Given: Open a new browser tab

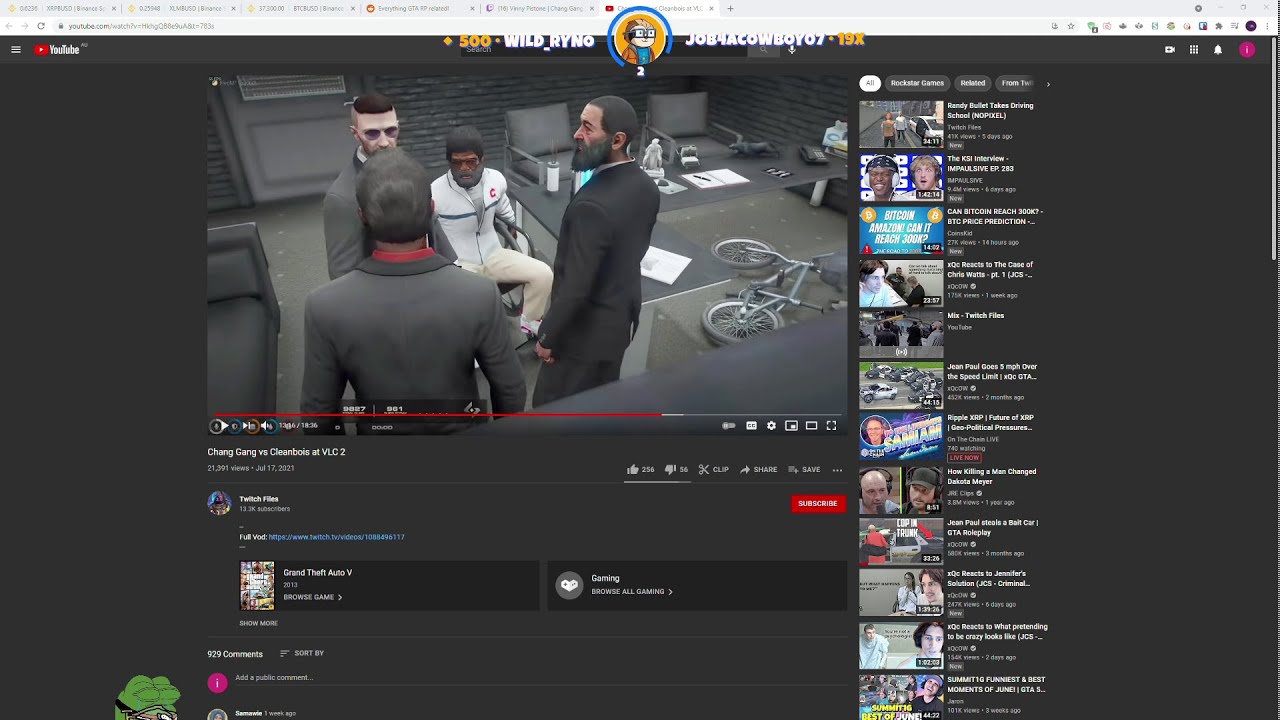Looking at the screenshot, I should pyautogui.click(x=730, y=8).
